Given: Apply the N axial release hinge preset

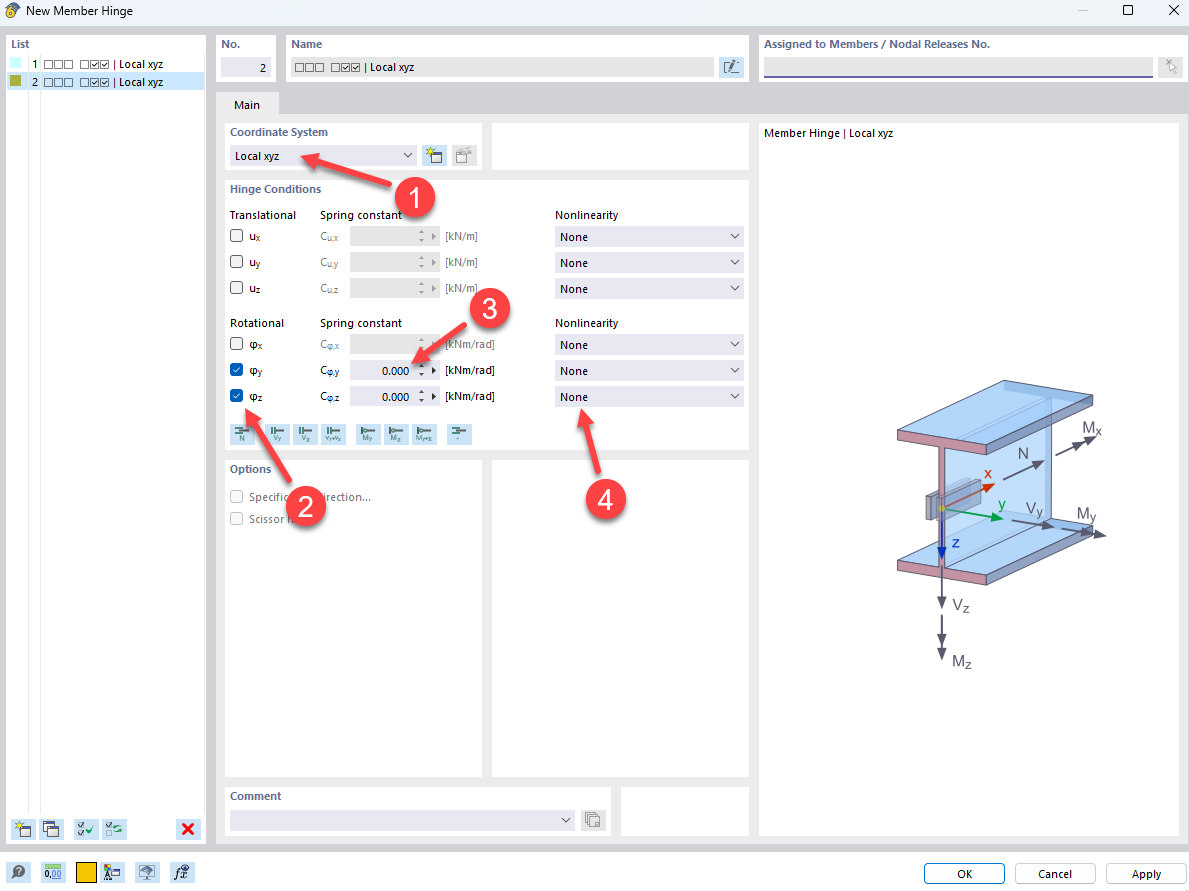Looking at the screenshot, I should click(242, 434).
